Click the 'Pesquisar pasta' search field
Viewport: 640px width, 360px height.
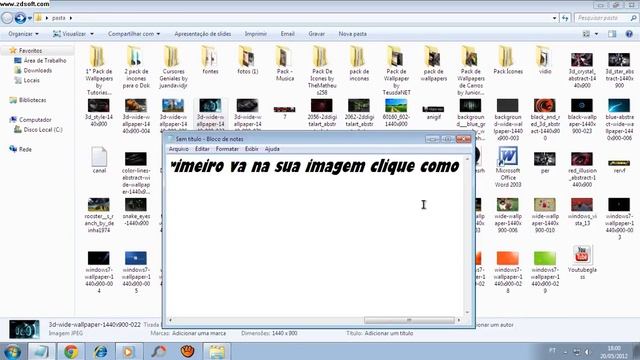605,18
